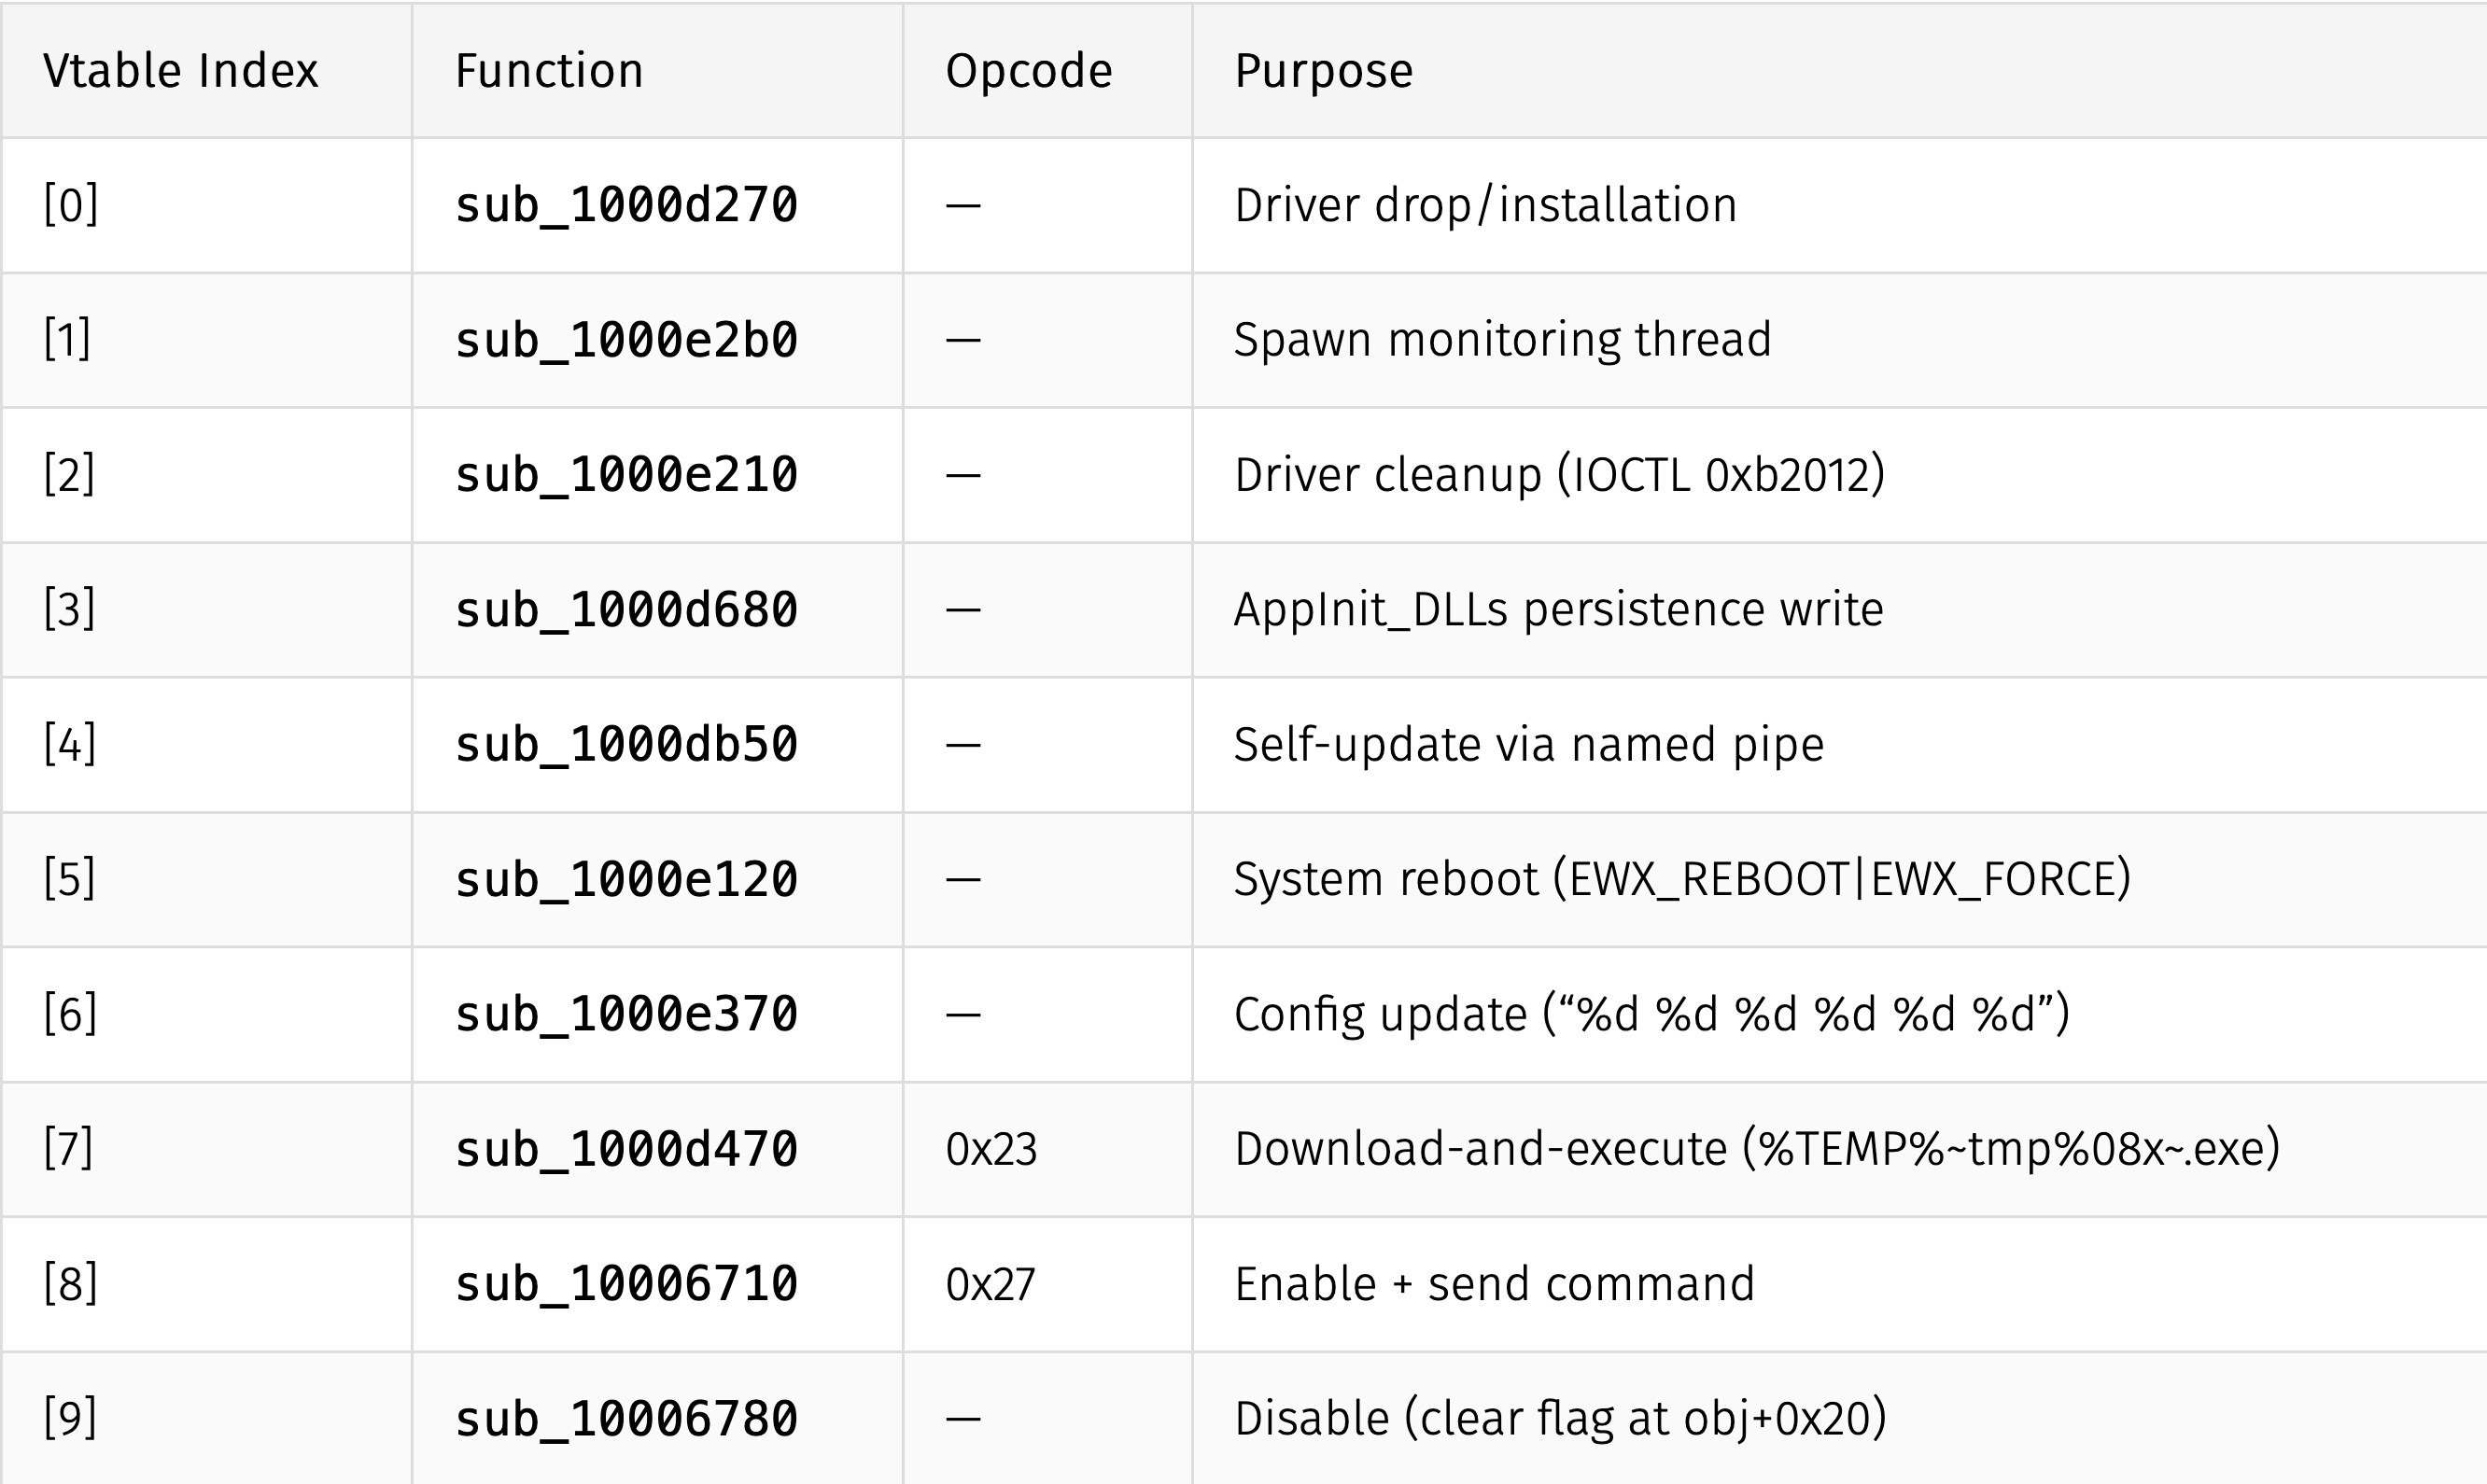Viewport: 2487px width, 1484px height.
Task: Click the Disable clear flag purpose text
Action: 1560,1419
